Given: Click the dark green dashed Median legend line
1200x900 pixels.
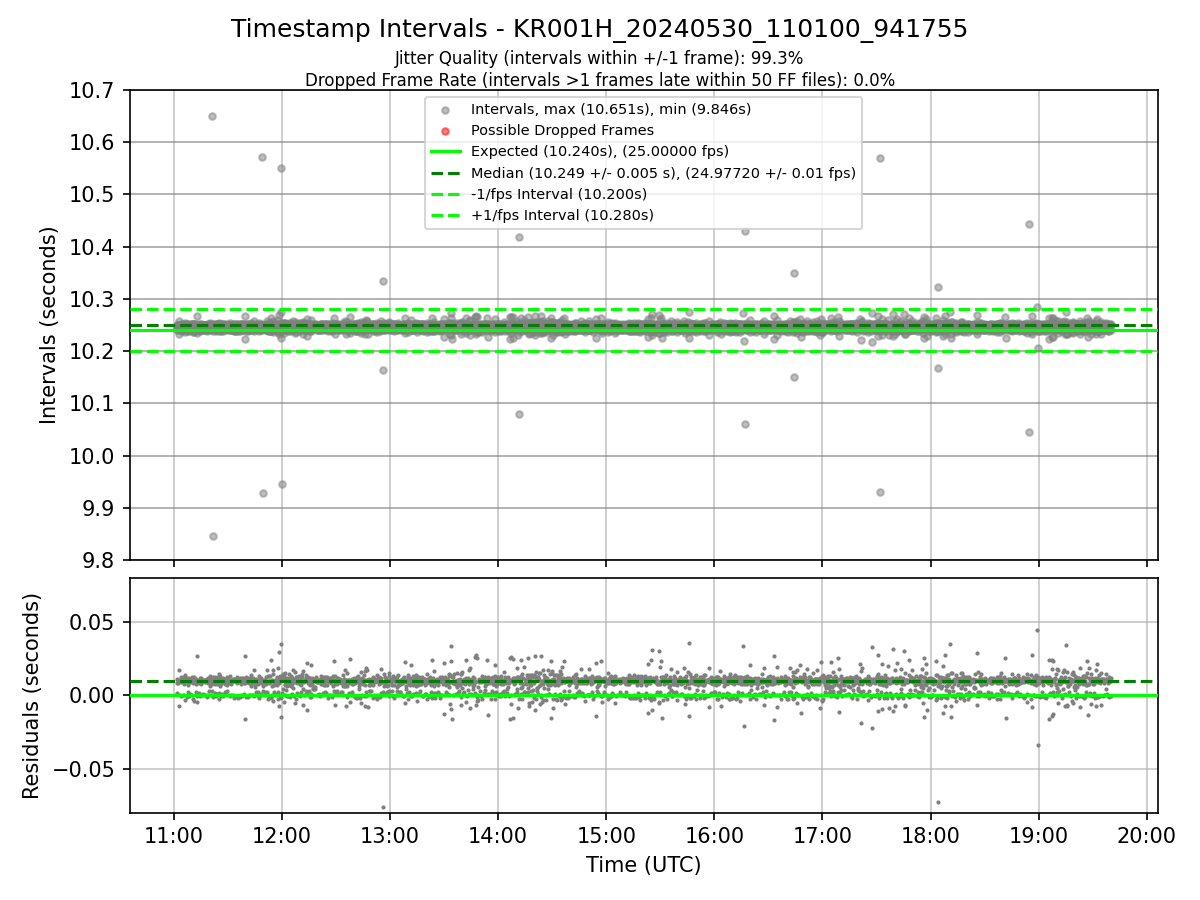Looking at the screenshot, I should click(x=446, y=173).
